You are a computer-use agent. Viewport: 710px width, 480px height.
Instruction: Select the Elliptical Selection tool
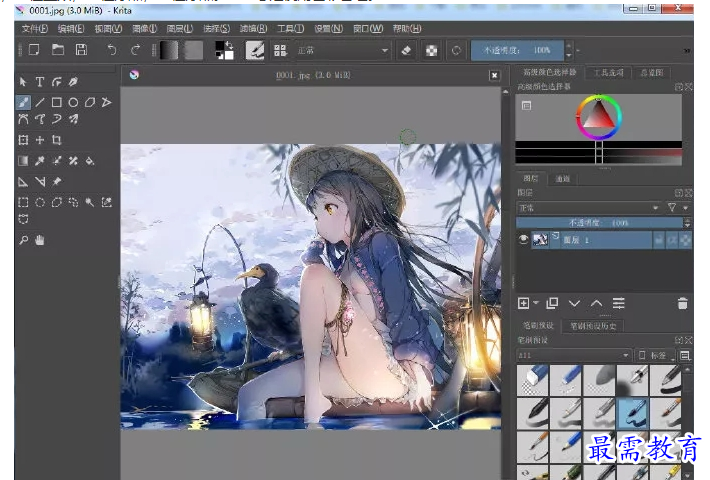pos(40,202)
